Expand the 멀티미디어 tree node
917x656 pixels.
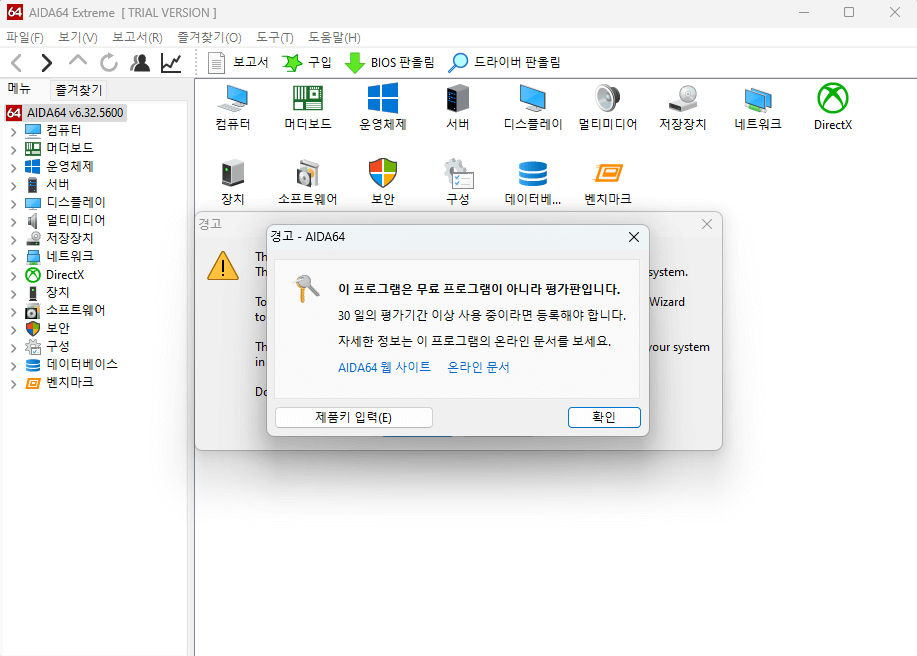pos(13,222)
